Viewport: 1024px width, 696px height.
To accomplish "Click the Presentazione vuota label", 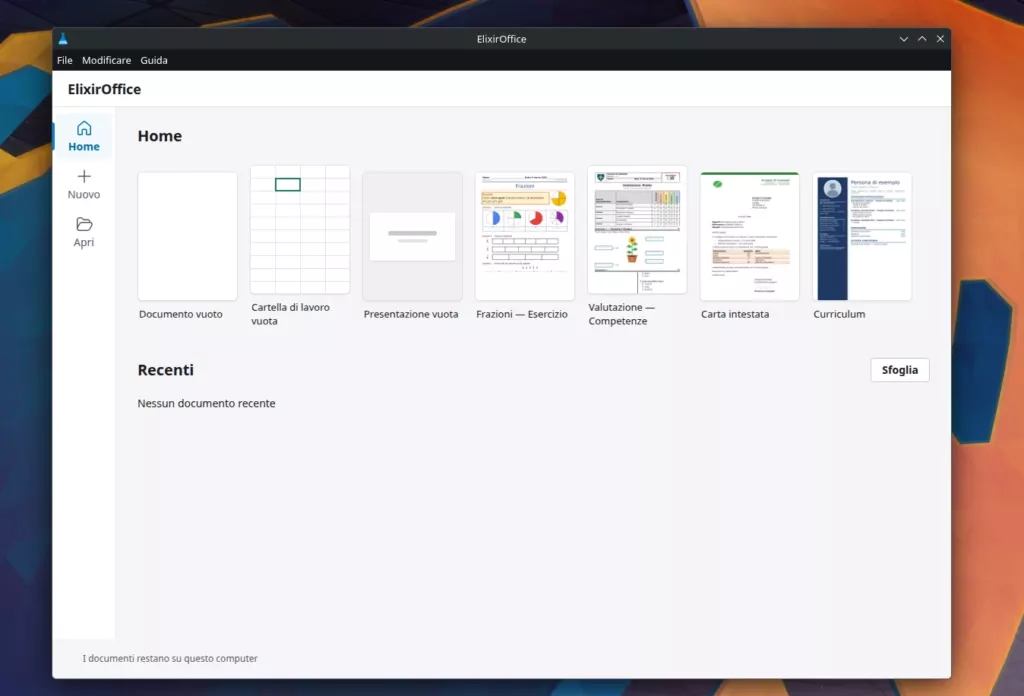I will tap(411, 314).
